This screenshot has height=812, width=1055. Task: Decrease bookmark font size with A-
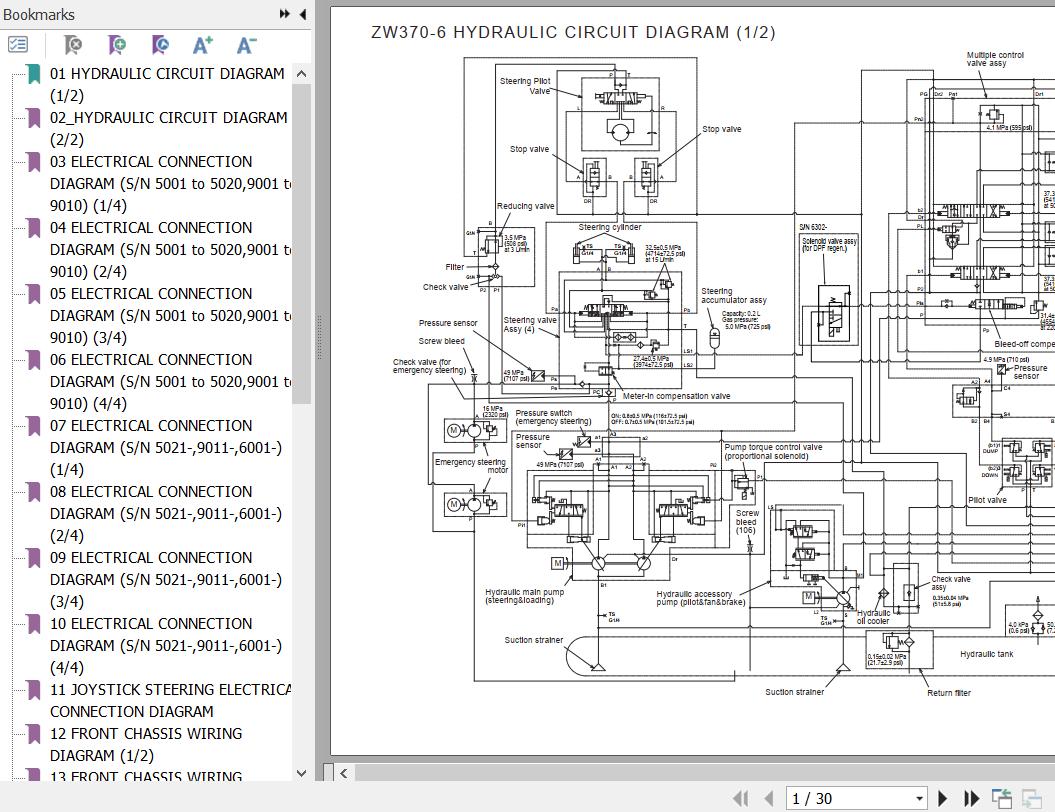pyautogui.click(x=246, y=45)
